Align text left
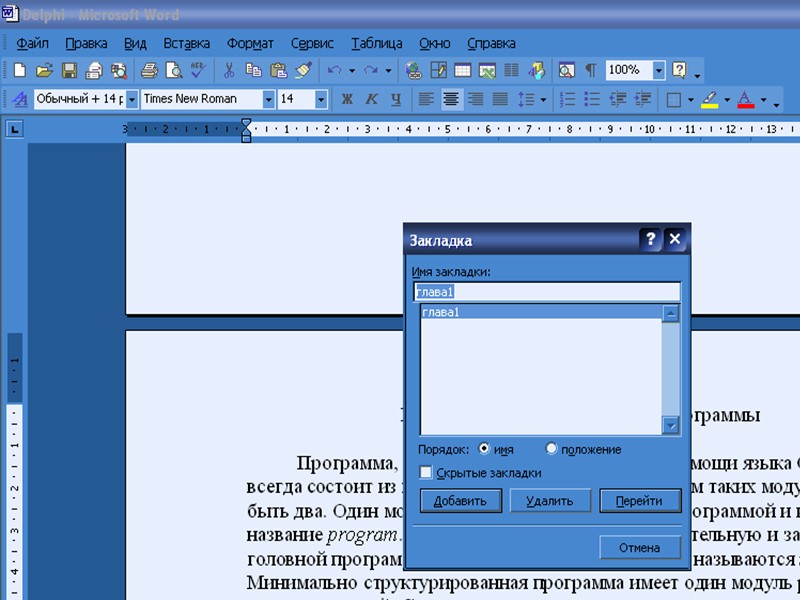Viewport: 800px width, 600px height. [426, 99]
